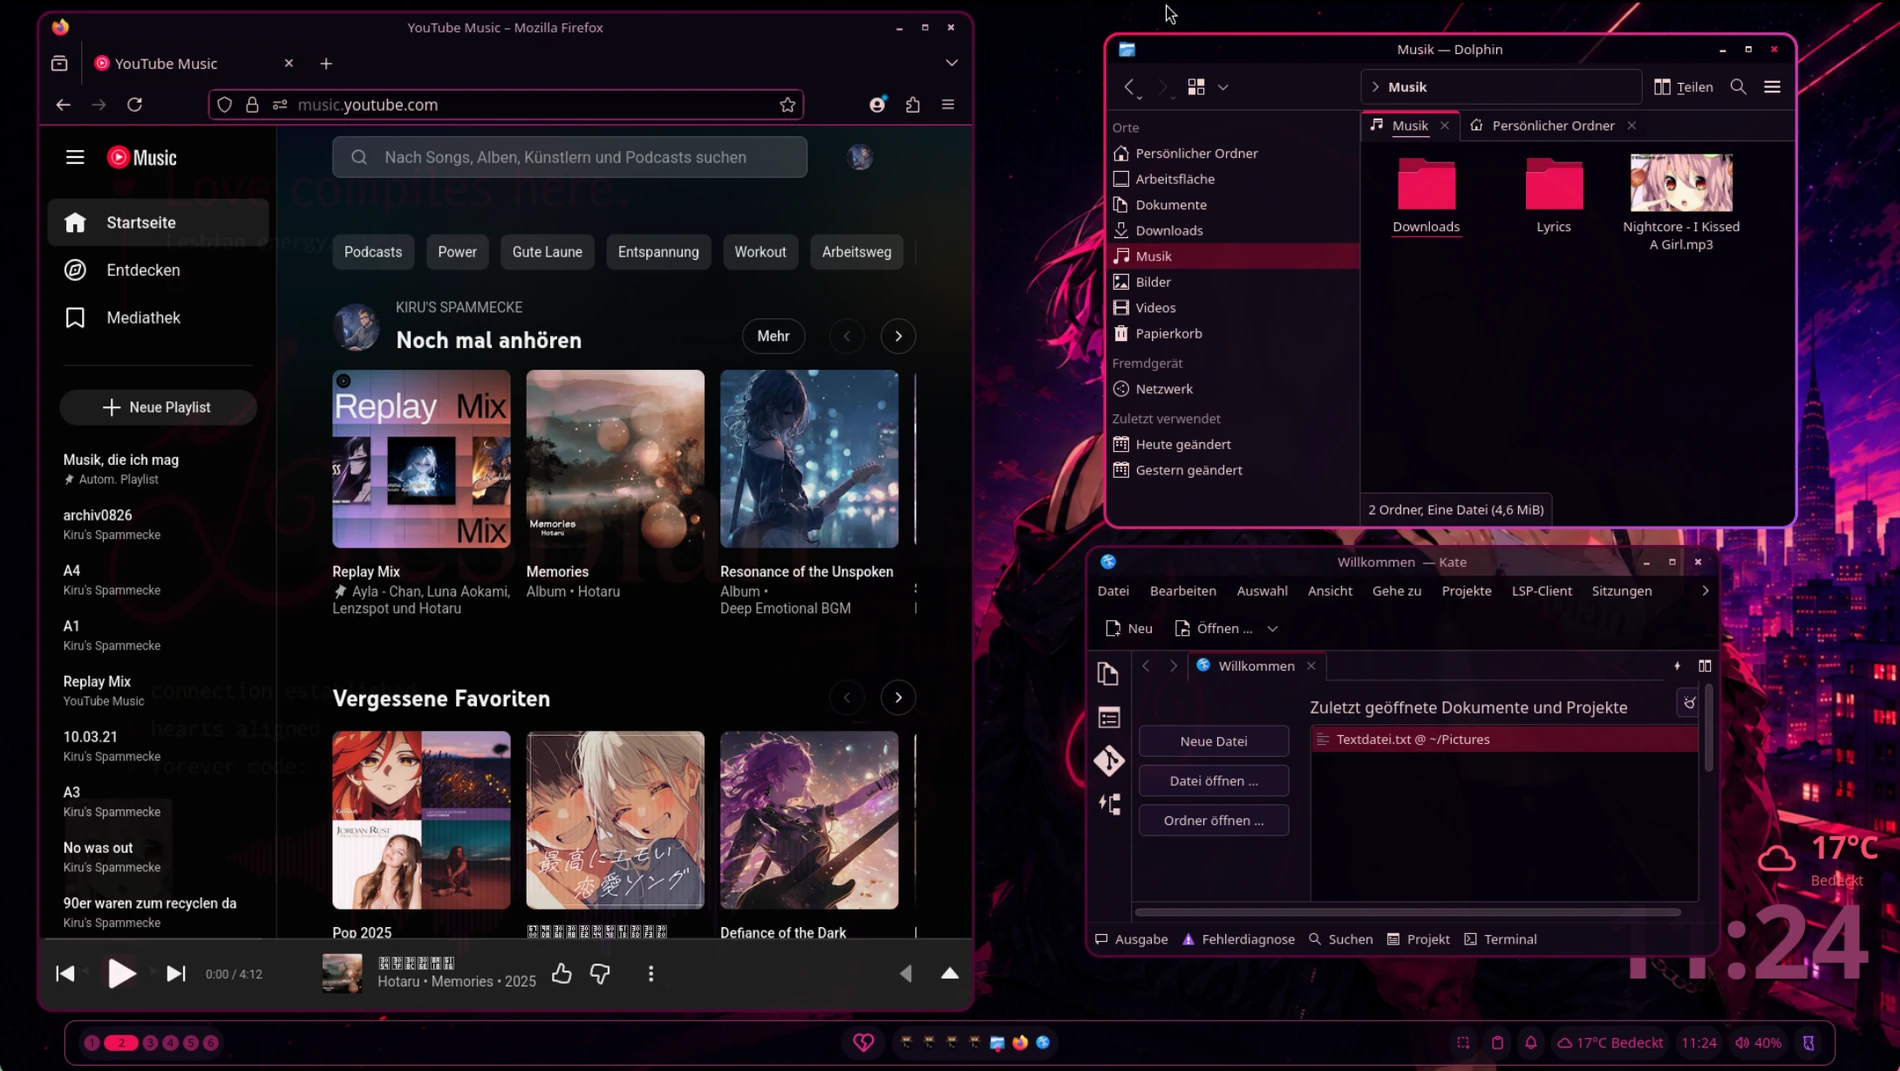Open Dolphin view mode dropdown arrow
This screenshot has height=1071, width=1900.
pos(1223,87)
